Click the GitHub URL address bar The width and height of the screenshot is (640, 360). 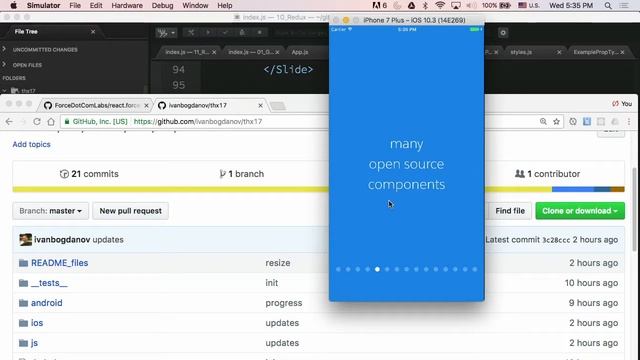[198, 122]
